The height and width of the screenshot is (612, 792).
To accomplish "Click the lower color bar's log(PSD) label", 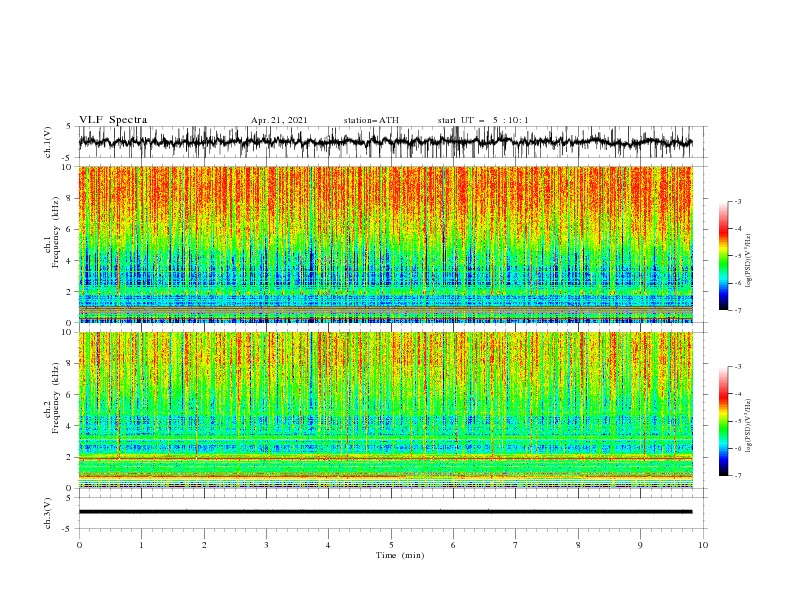I will (748, 425).
